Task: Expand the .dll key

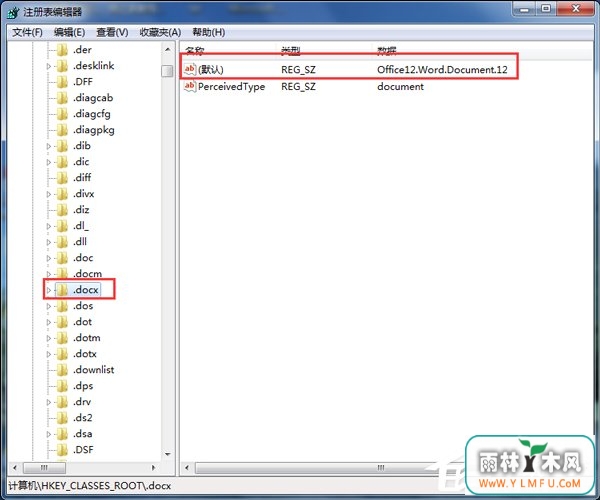Action: (x=49, y=242)
